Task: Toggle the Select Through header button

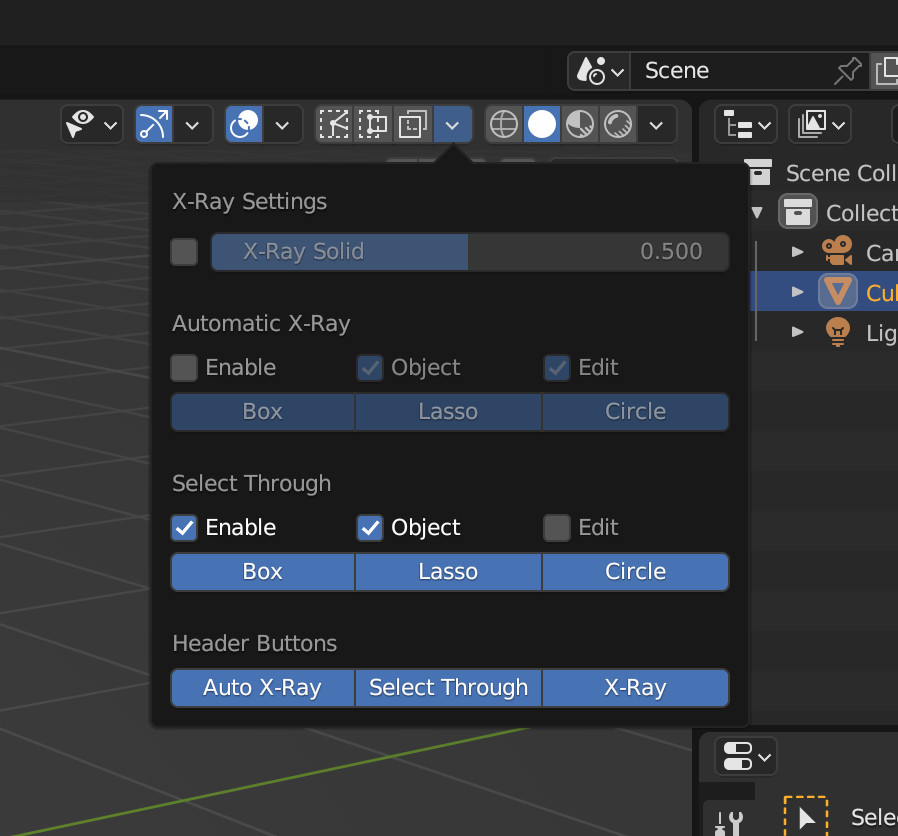Action: tap(448, 688)
